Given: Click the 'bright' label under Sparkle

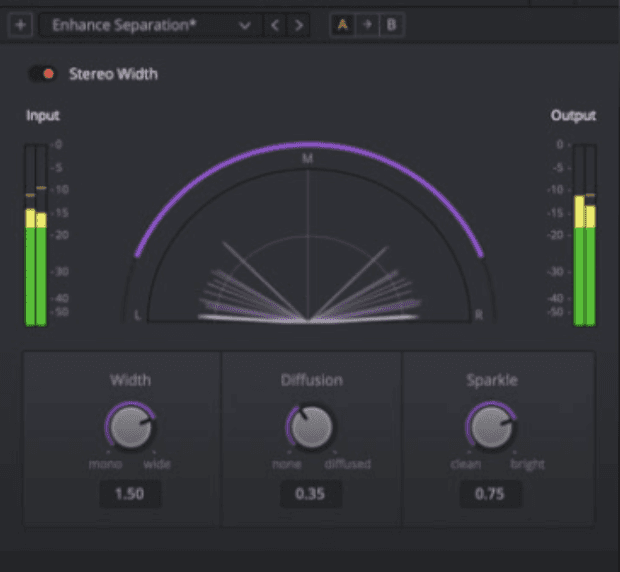Looking at the screenshot, I should [x=528, y=464].
